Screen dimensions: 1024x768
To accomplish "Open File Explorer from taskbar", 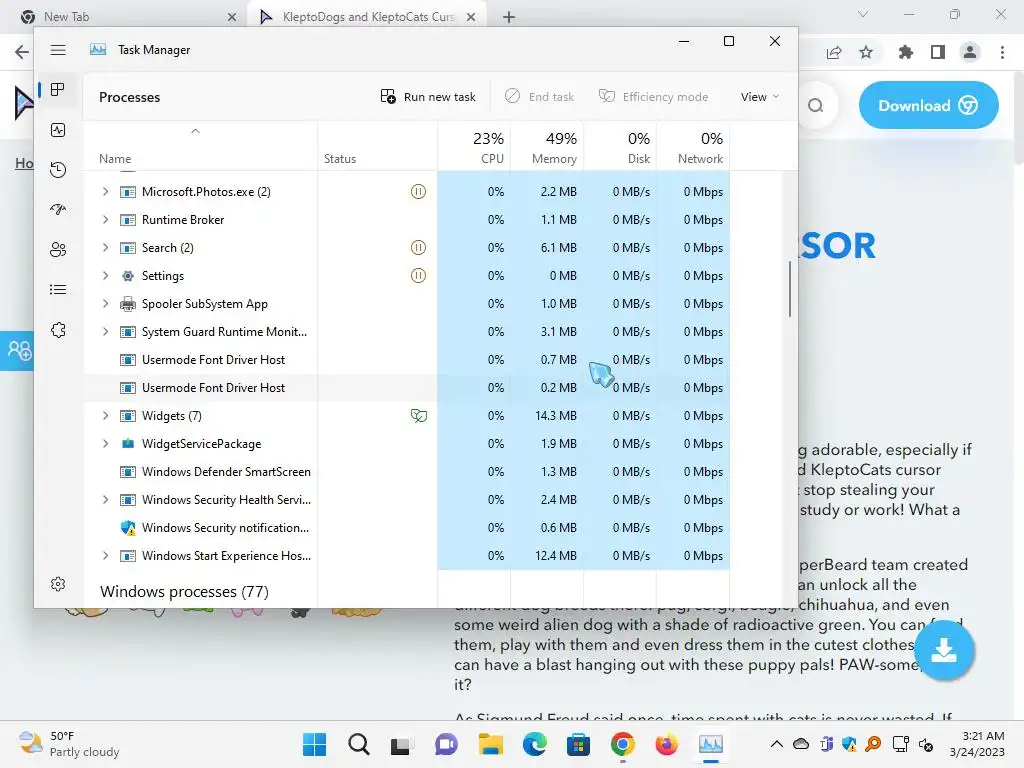I will click(490, 744).
